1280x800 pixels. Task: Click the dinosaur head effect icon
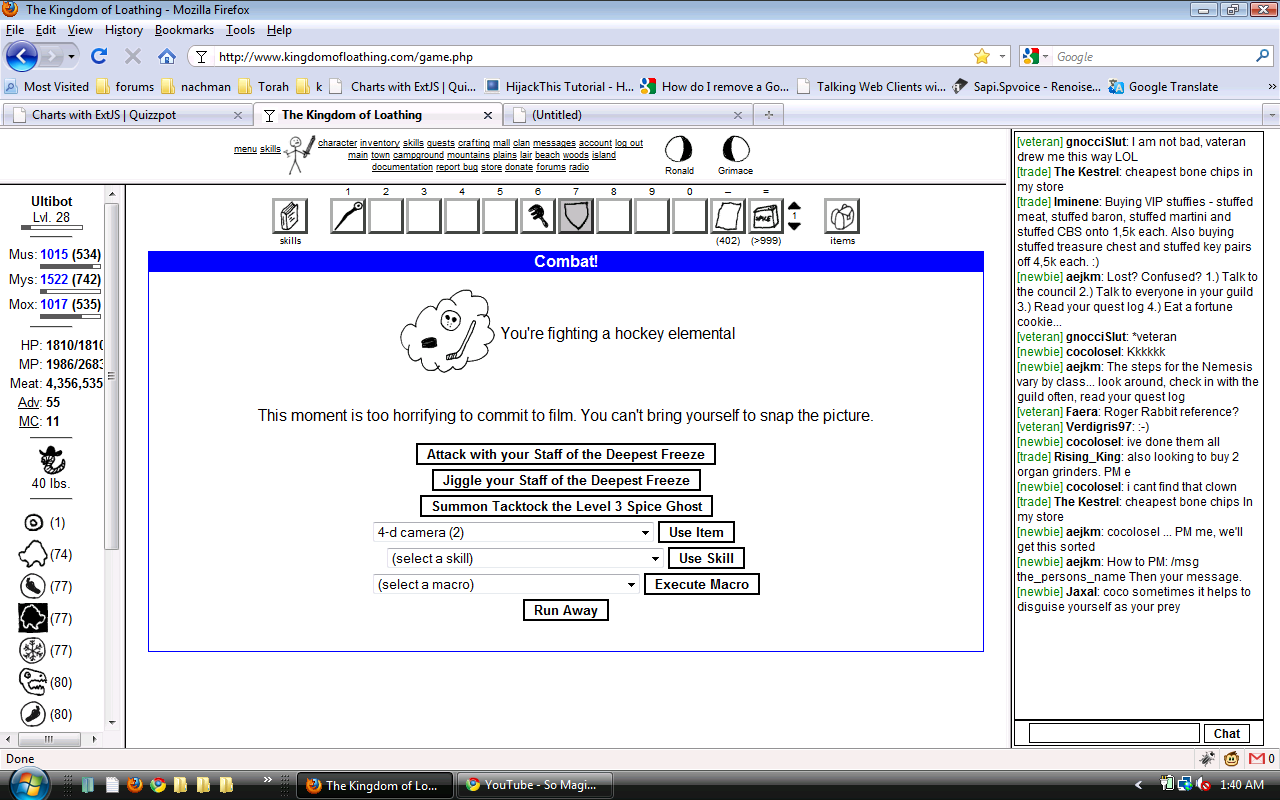[x=33, y=682]
